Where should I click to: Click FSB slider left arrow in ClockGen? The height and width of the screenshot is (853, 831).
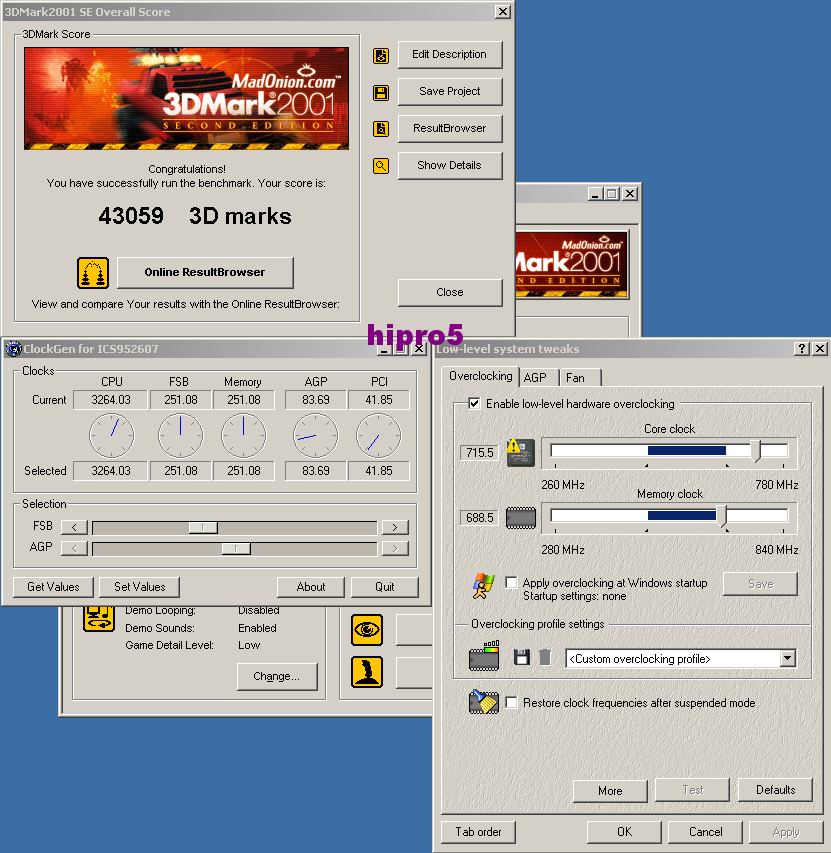click(75, 527)
